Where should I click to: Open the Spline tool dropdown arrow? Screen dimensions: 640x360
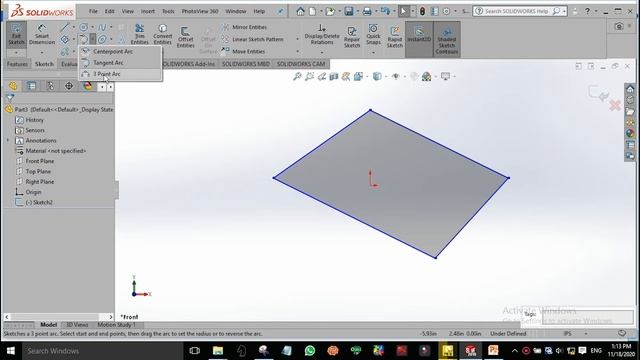pos(111,27)
